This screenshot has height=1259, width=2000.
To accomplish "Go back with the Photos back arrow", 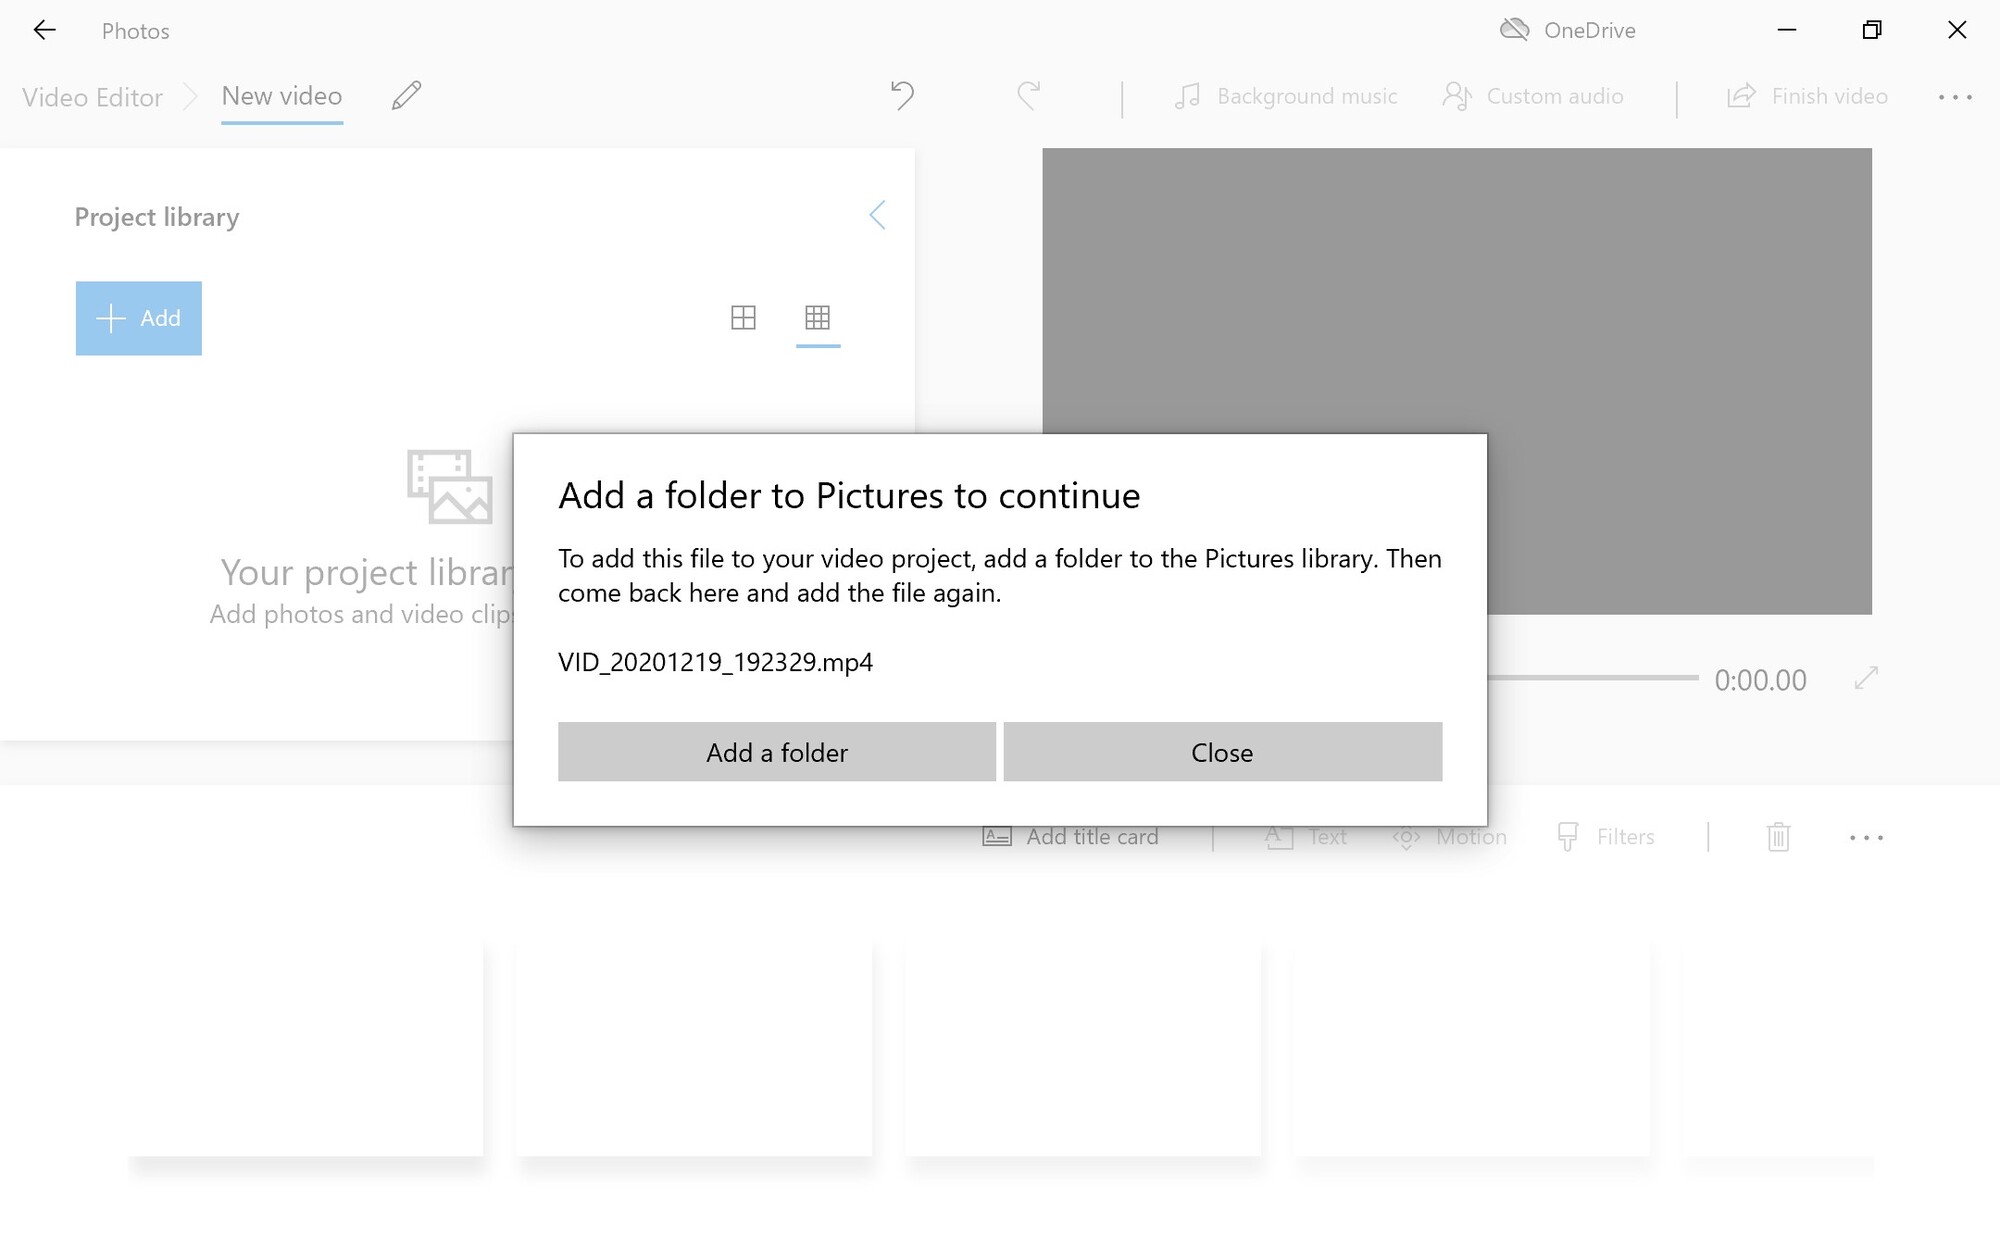I will (x=44, y=30).
